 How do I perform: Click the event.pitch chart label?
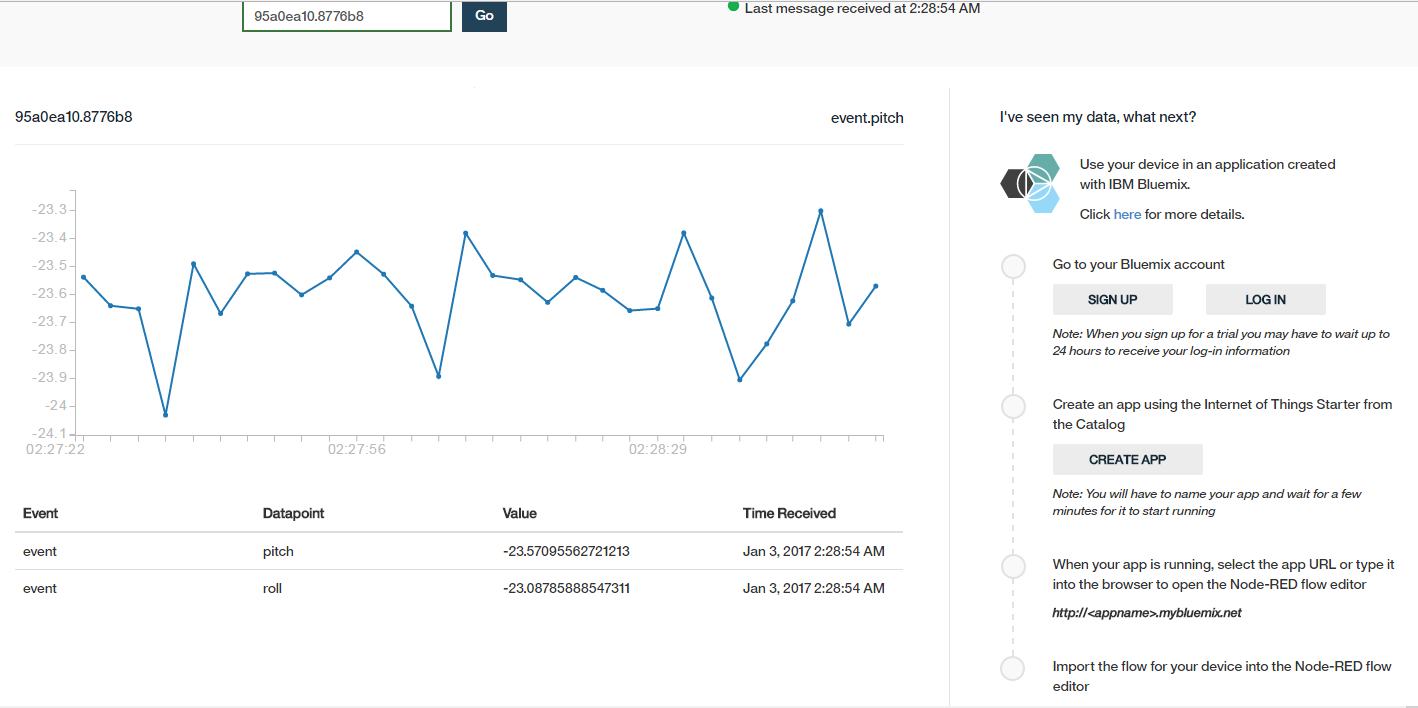tap(867, 118)
